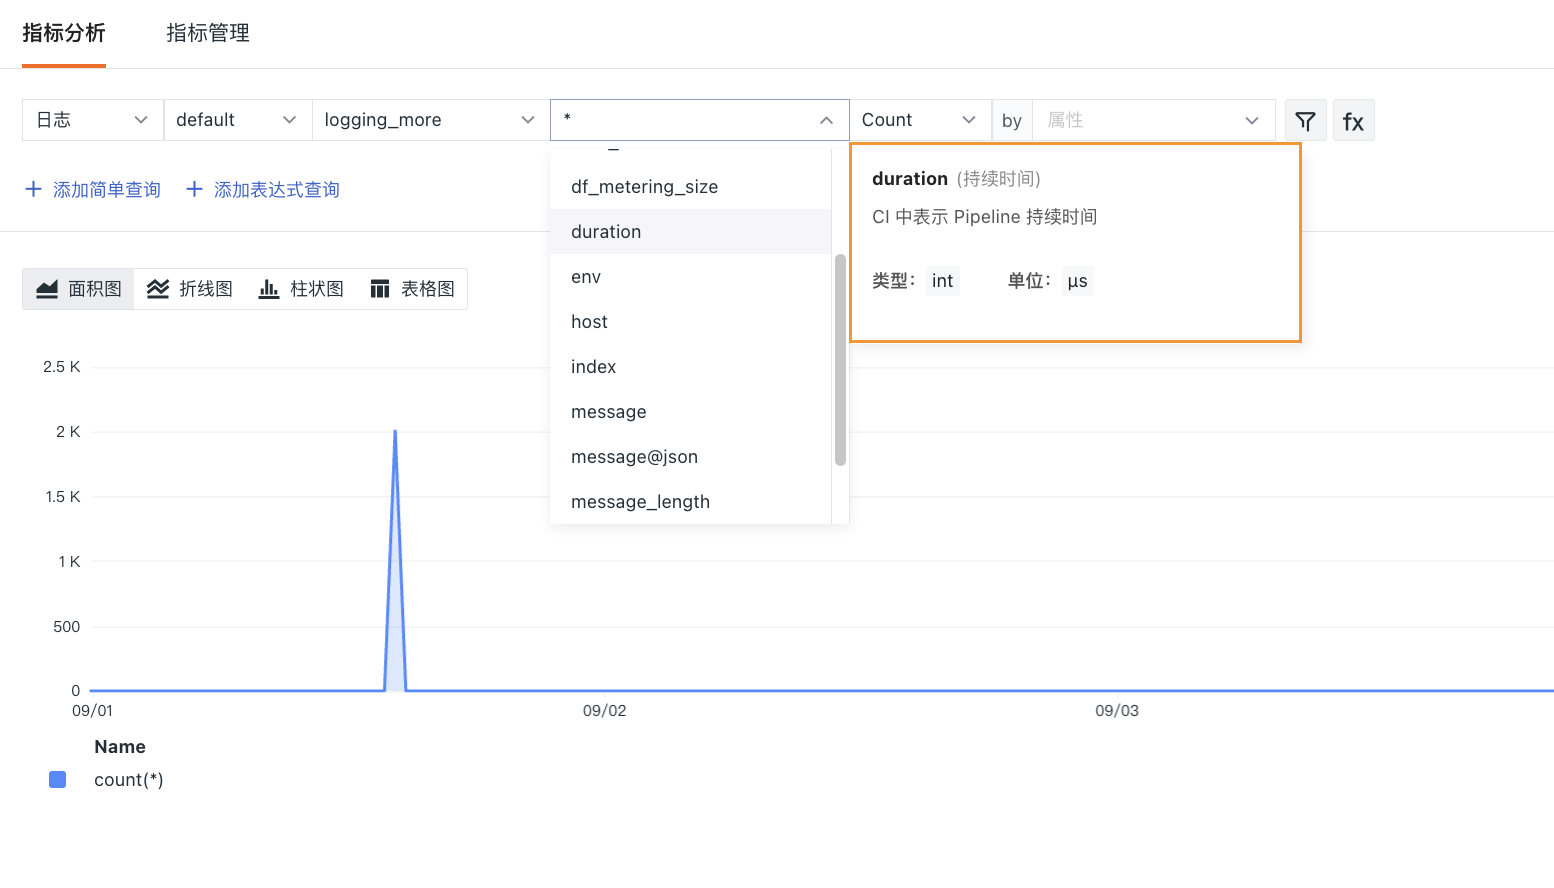Switch to 表格图 table view
This screenshot has width=1554, height=888.
click(412, 289)
